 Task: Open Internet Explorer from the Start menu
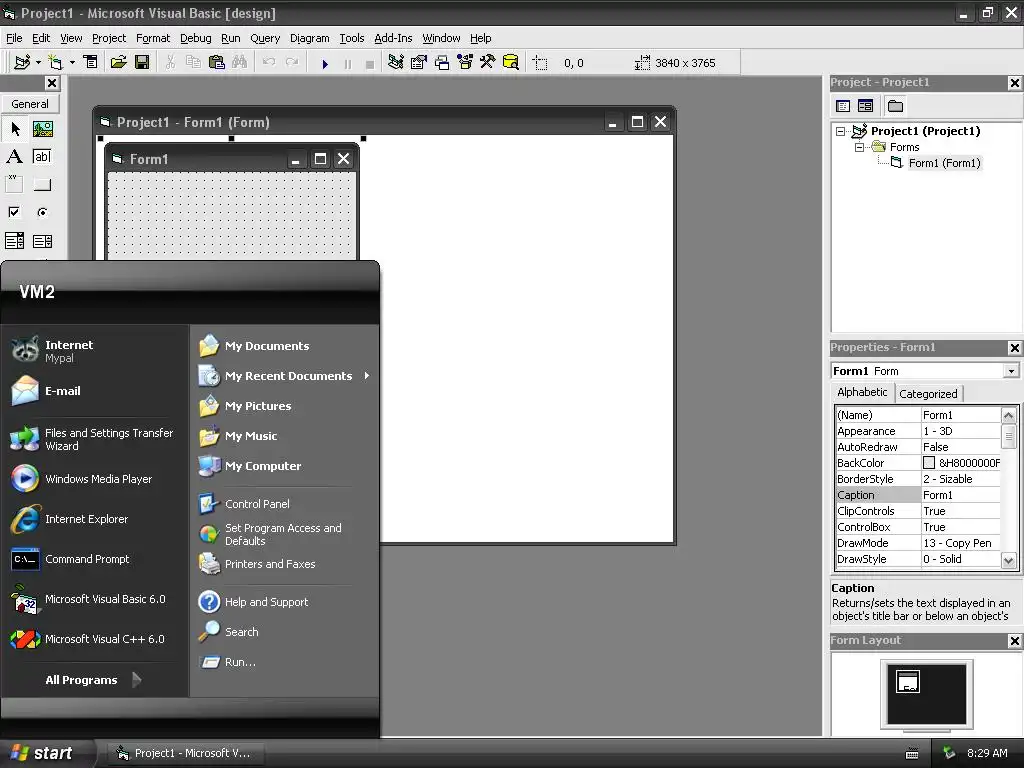coord(86,519)
